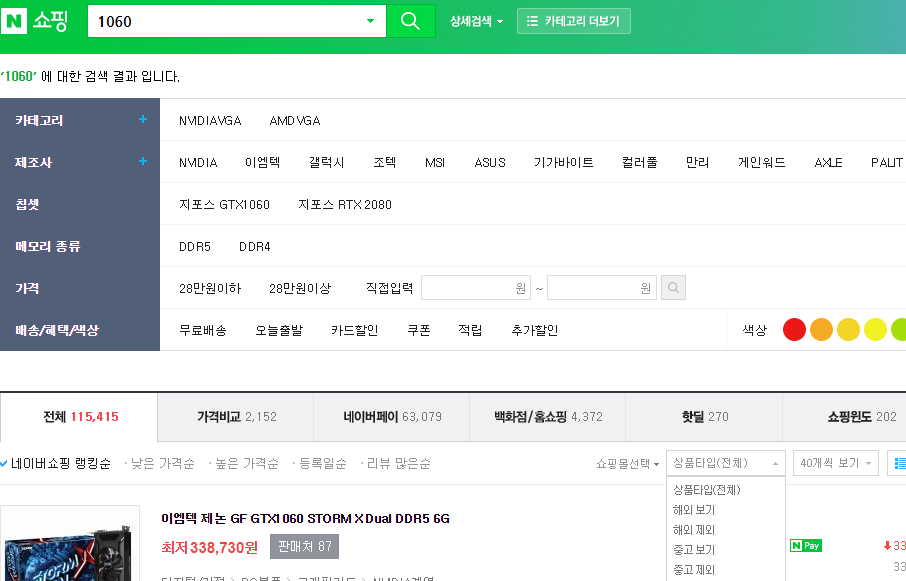The image size is (906, 581).
Task: Expand 제조사 using its plus icon
Action: [142, 162]
